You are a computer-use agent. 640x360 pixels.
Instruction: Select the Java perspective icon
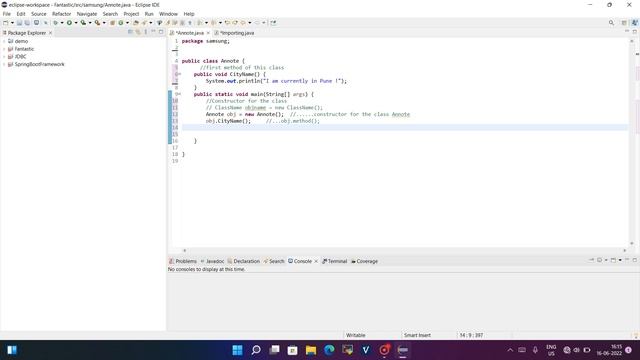click(x=634, y=23)
